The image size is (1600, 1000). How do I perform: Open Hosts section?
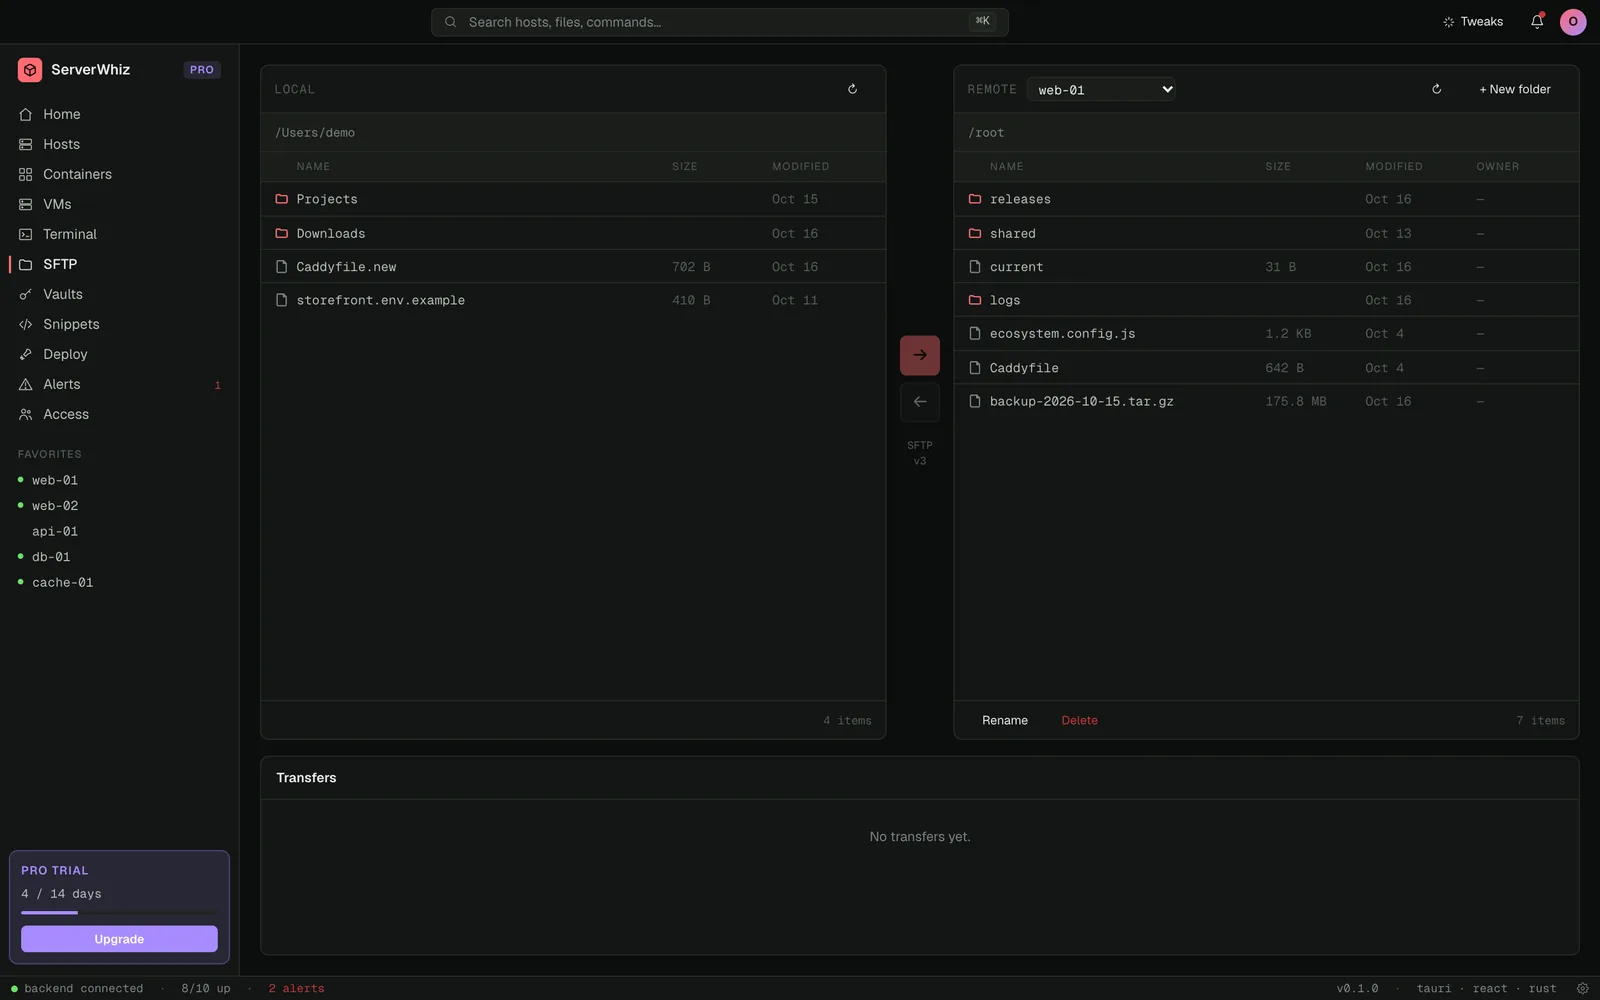pos(120,144)
